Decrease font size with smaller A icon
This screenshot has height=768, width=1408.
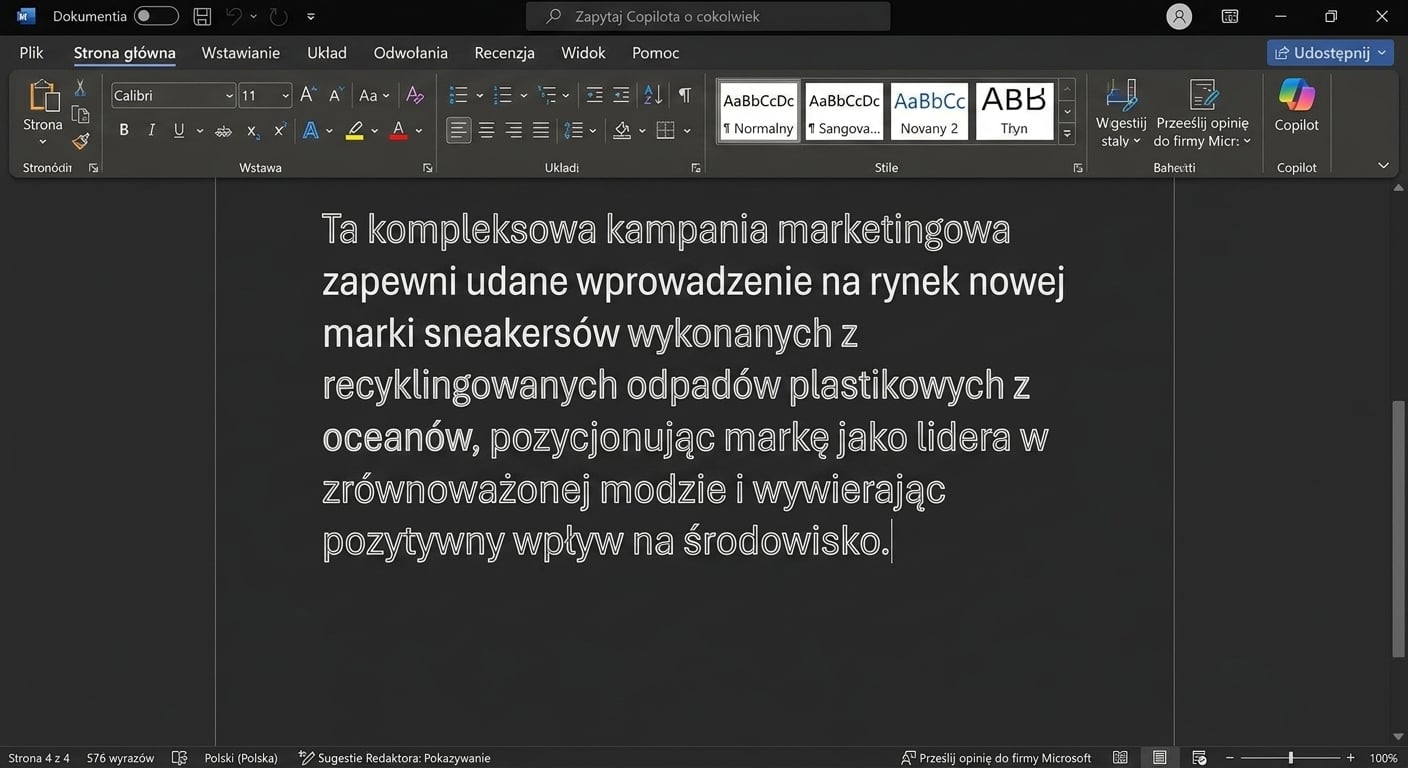click(x=337, y=95)
